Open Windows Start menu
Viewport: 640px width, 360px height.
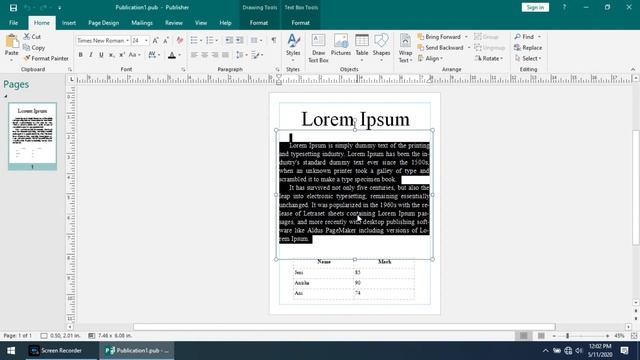[x=11, y=351]
